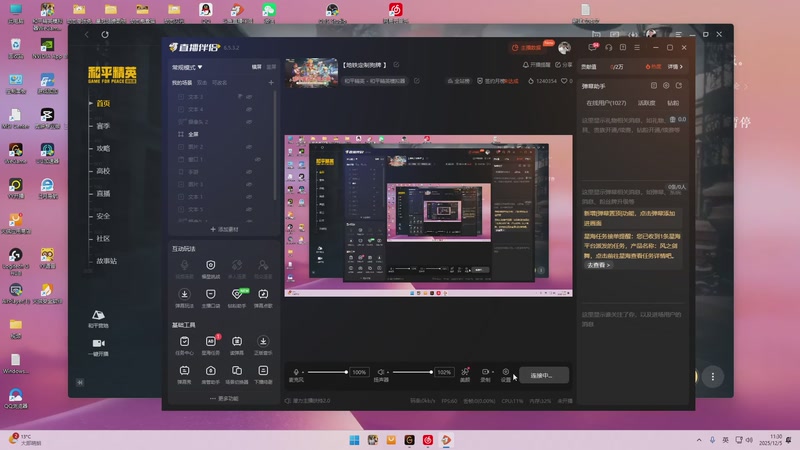Toggle visibility of 图片 3 source

[249, 184]
